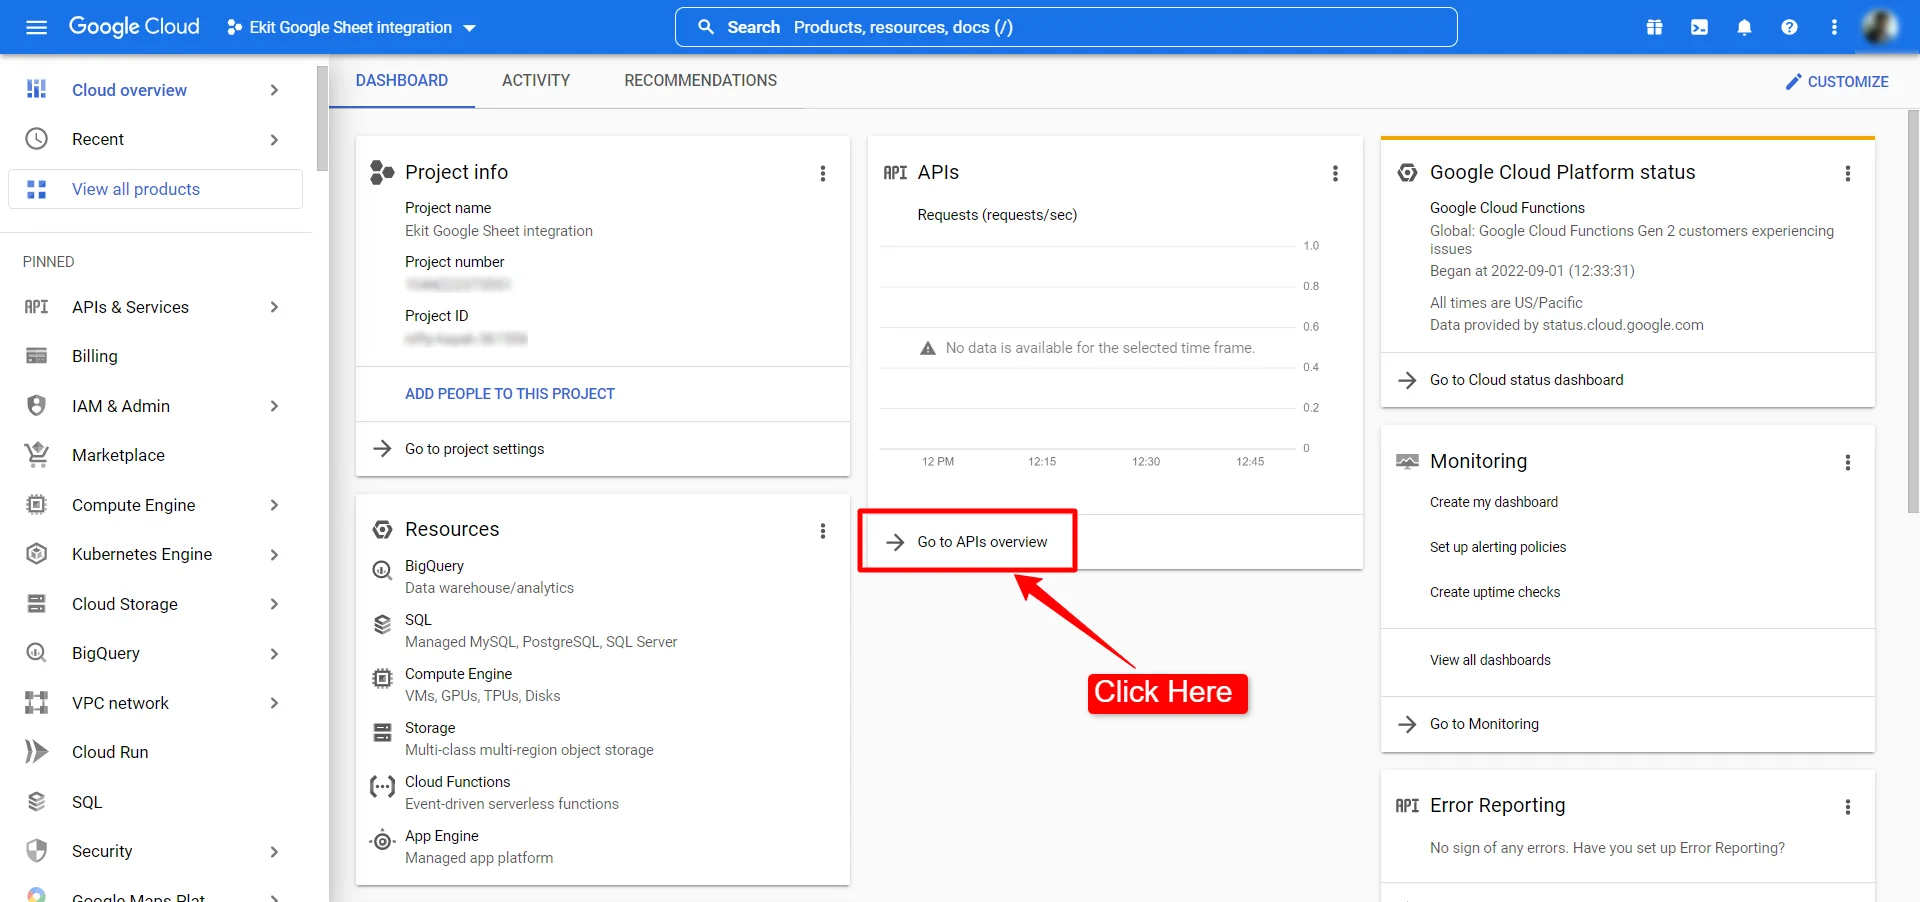Click Go to Cloud status dashboard
Image resolution: width=1920 pixels, height=902 pixels.
(1526, 380)
